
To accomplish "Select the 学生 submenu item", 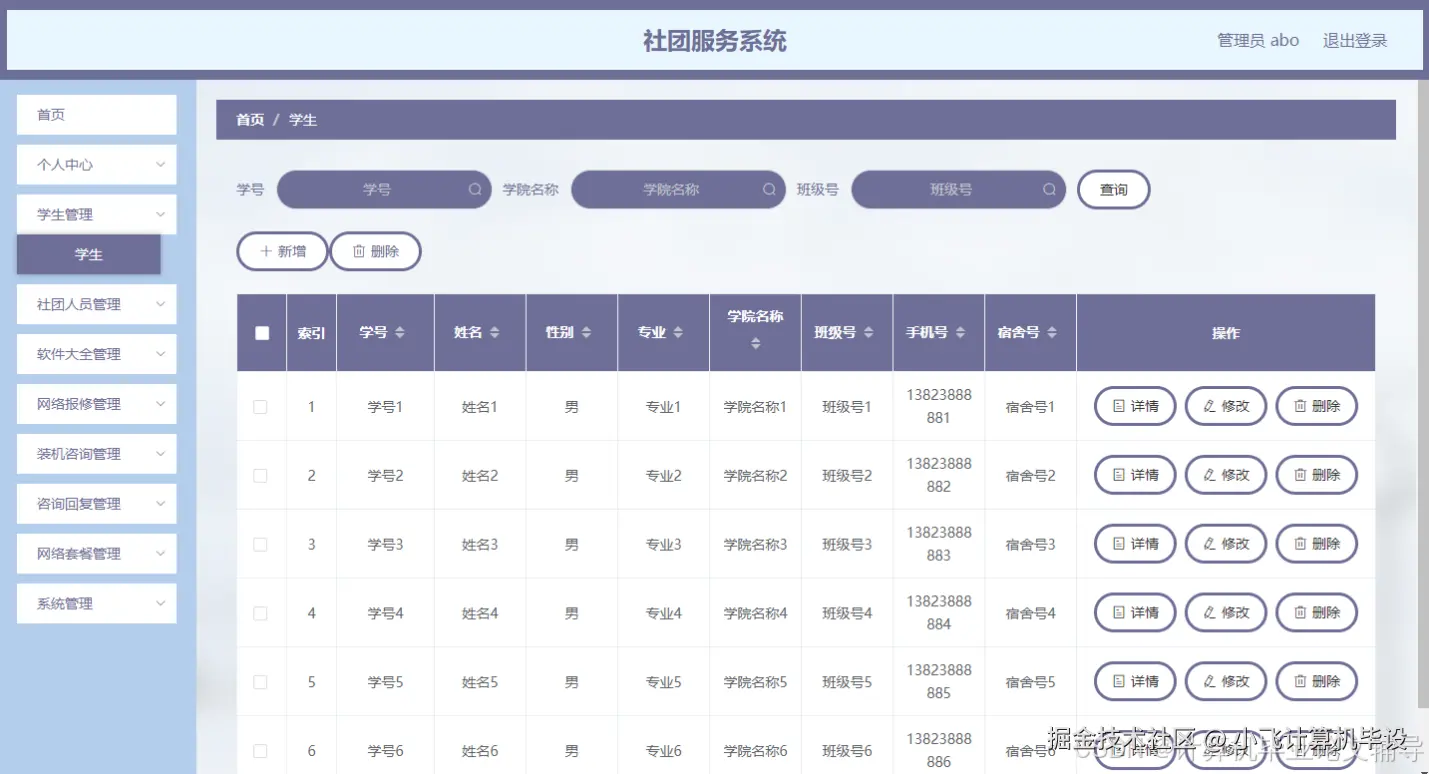I will click(89, 255).
